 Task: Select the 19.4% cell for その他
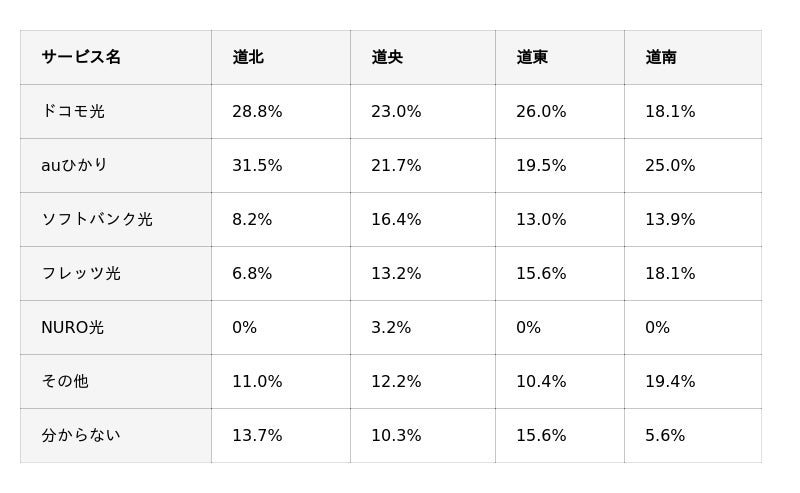[670, 381]
